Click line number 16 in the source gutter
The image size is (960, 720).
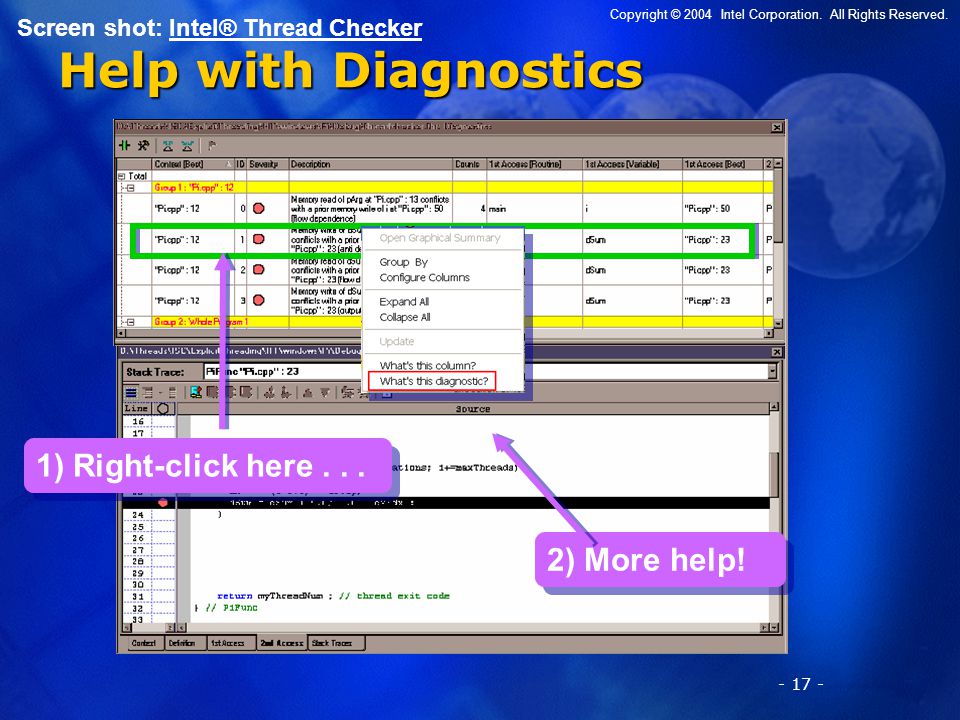point(138,421)
